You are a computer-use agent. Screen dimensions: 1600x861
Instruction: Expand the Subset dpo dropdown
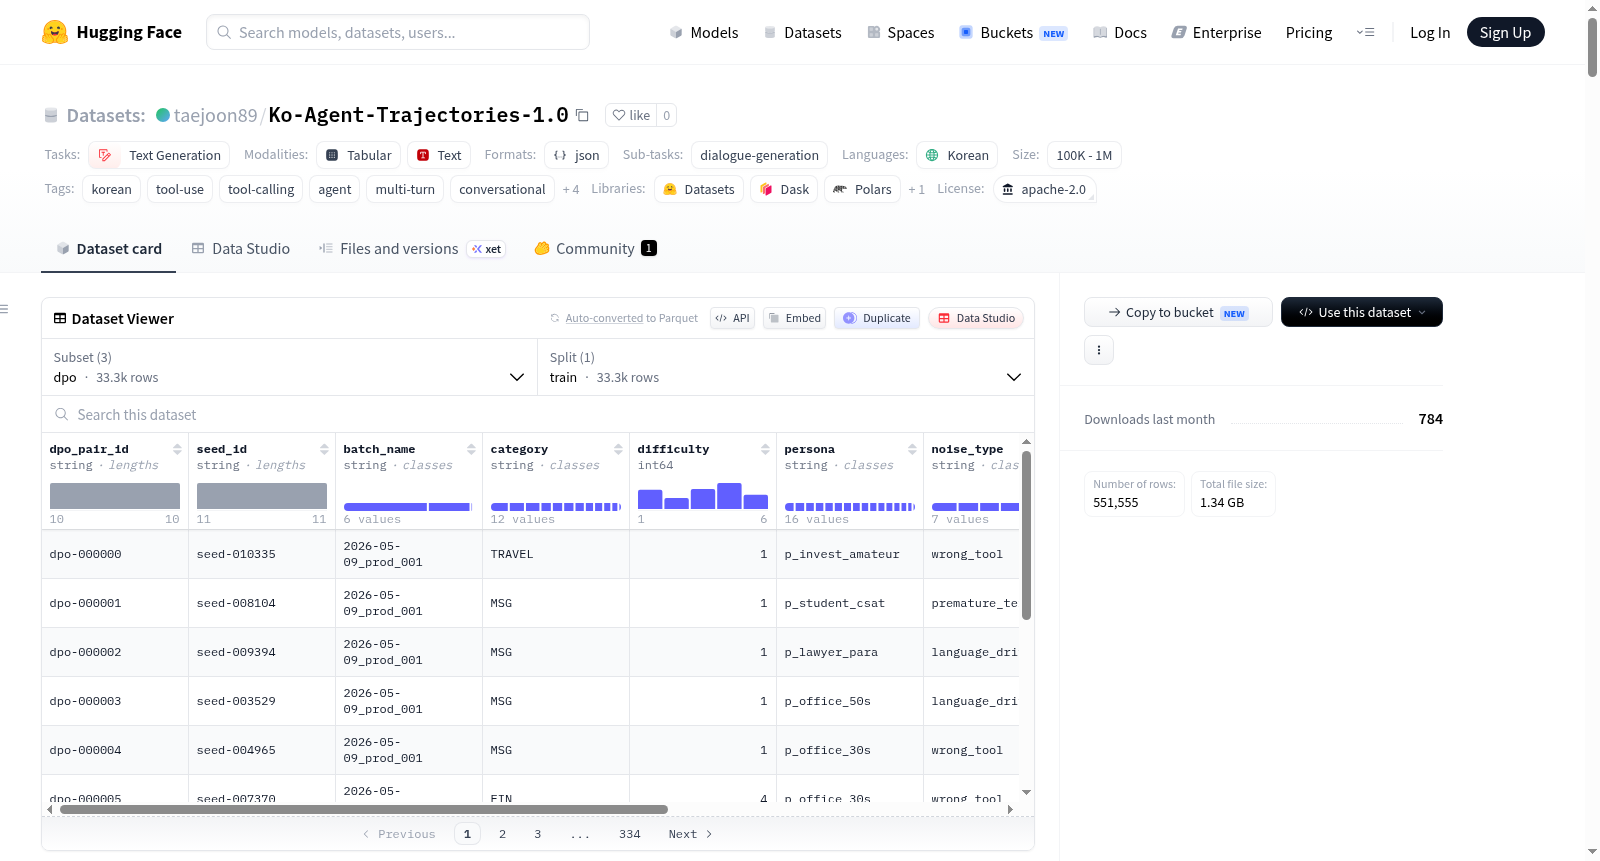(x=289, y=367)
